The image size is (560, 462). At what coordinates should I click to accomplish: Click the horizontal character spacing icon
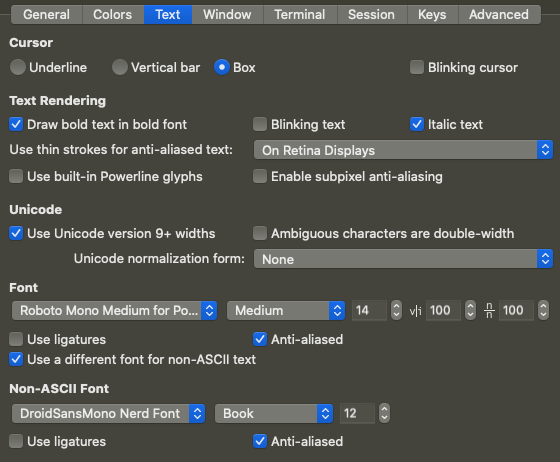pos(415,311)
